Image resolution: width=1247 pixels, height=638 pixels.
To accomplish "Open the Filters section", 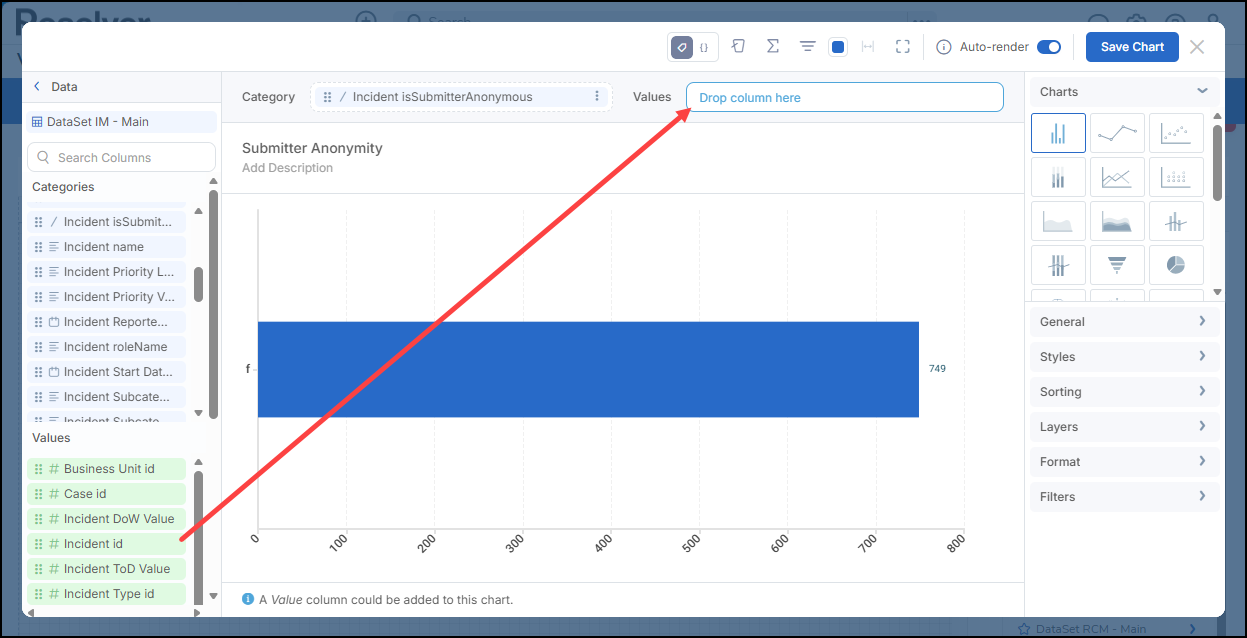I will [1125, 497].
